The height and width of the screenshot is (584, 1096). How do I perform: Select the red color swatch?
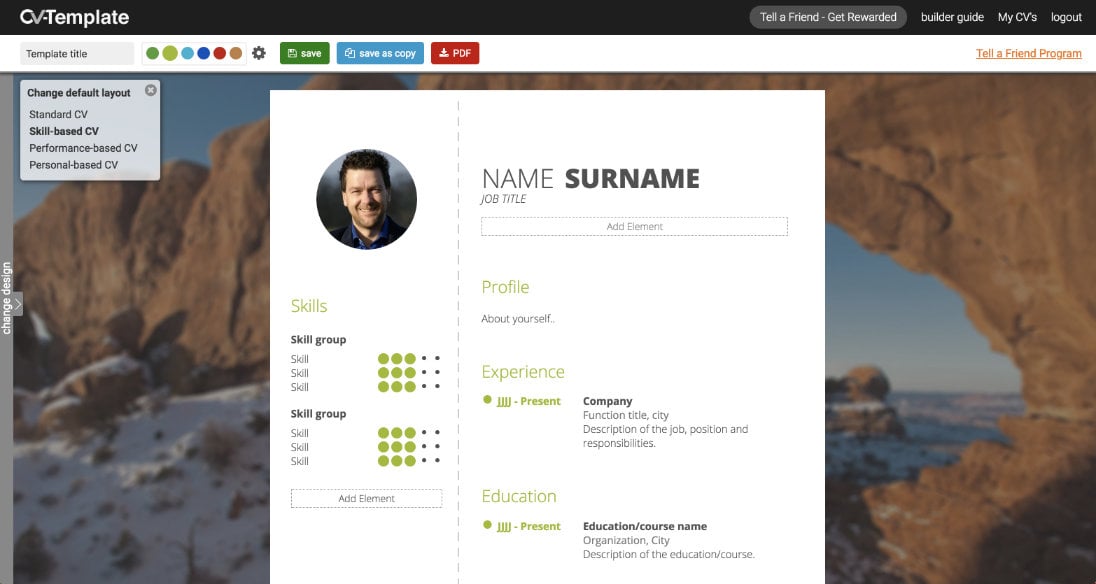(x=219, y=53)
